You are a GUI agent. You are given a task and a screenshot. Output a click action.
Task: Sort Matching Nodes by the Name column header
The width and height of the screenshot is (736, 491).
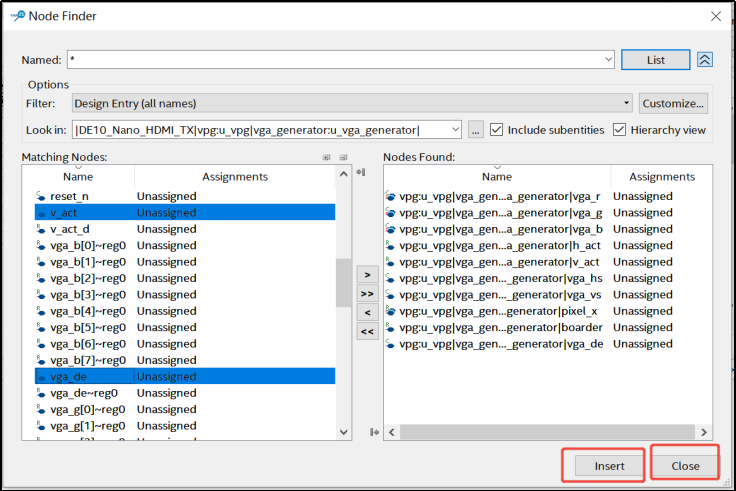pos(78,176)
